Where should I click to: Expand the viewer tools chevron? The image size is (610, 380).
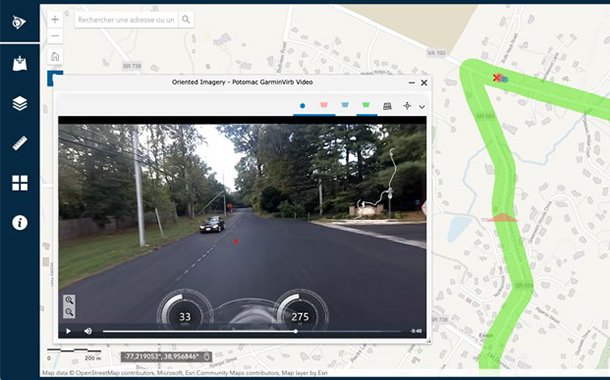click(422, 107)
